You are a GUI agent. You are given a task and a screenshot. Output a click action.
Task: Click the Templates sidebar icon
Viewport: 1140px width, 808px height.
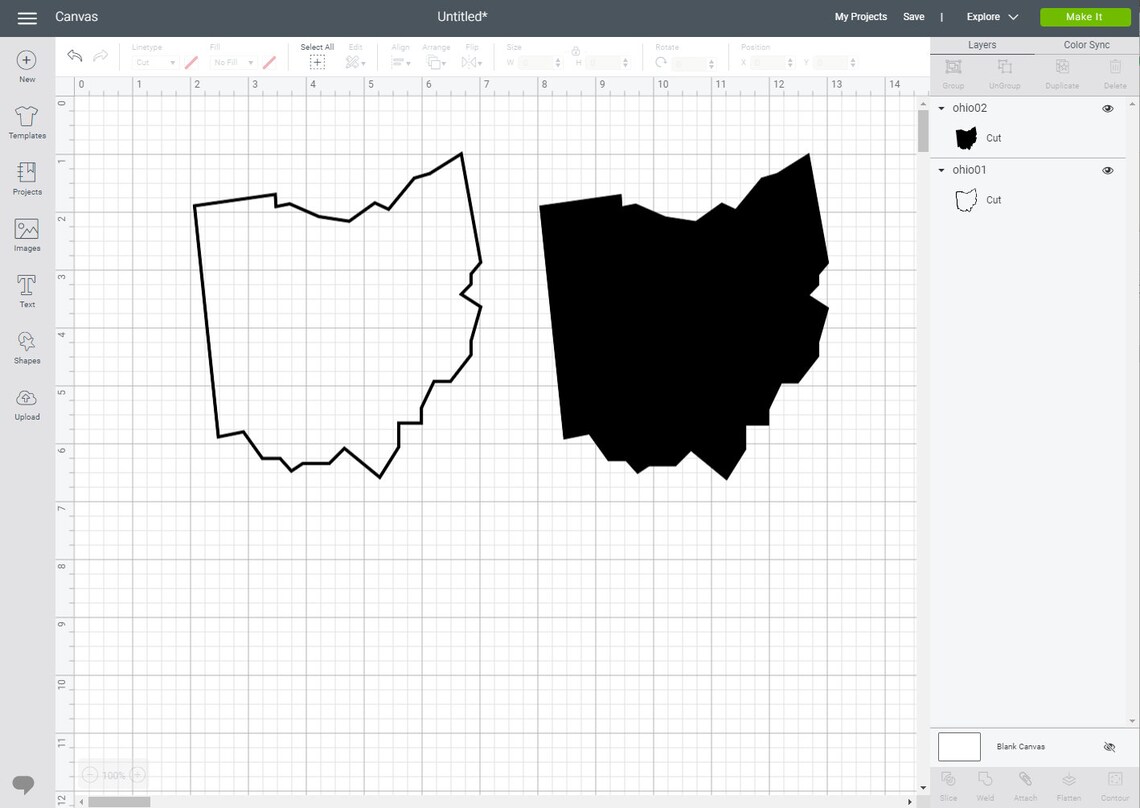point(26,122)
